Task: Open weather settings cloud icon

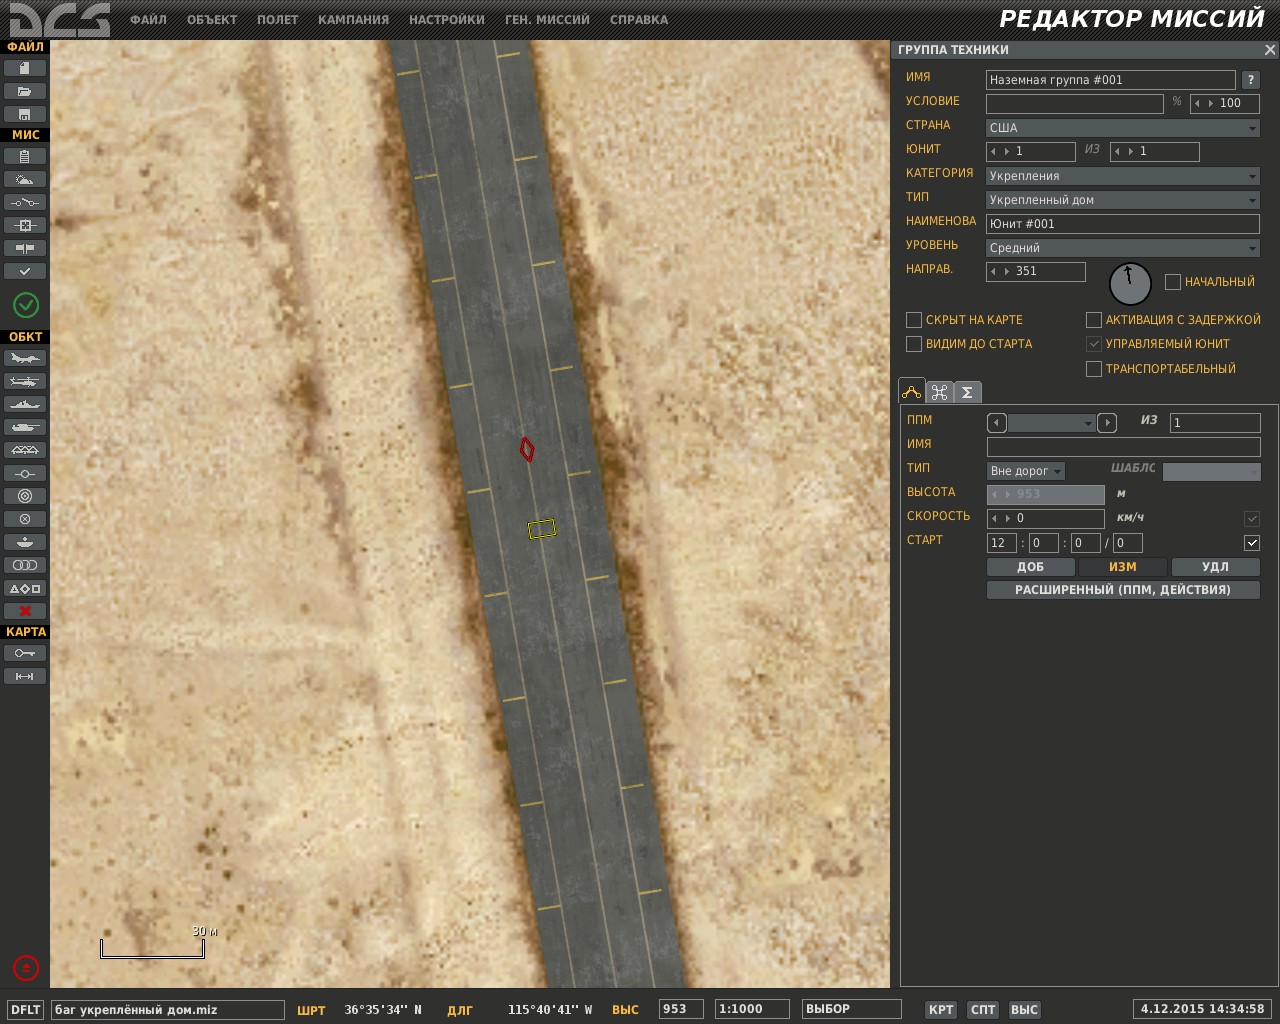Action: [x=25, y=179]
